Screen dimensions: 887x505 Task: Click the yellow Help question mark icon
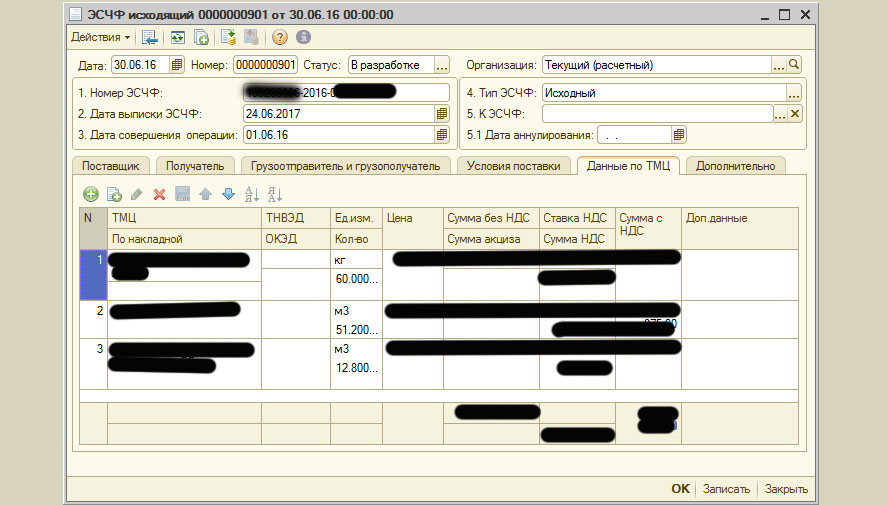[280, 37]
